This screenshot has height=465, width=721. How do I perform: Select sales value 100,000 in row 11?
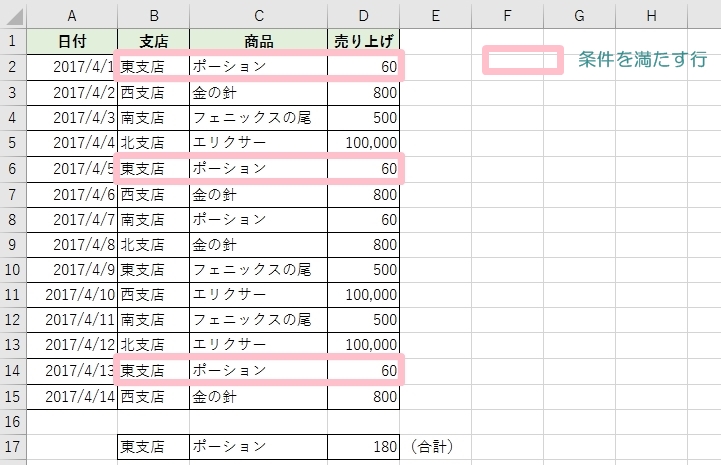click(363, 295)
